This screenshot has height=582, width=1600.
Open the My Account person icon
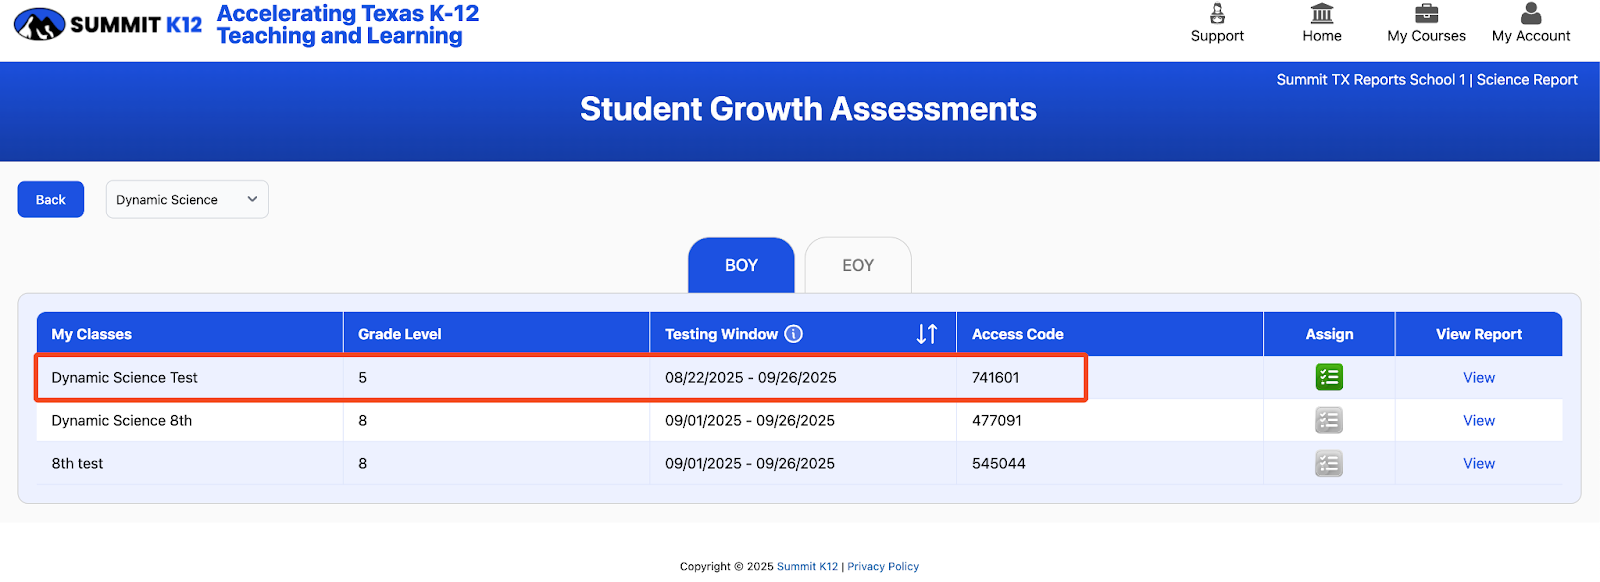tap(1531, 13)
